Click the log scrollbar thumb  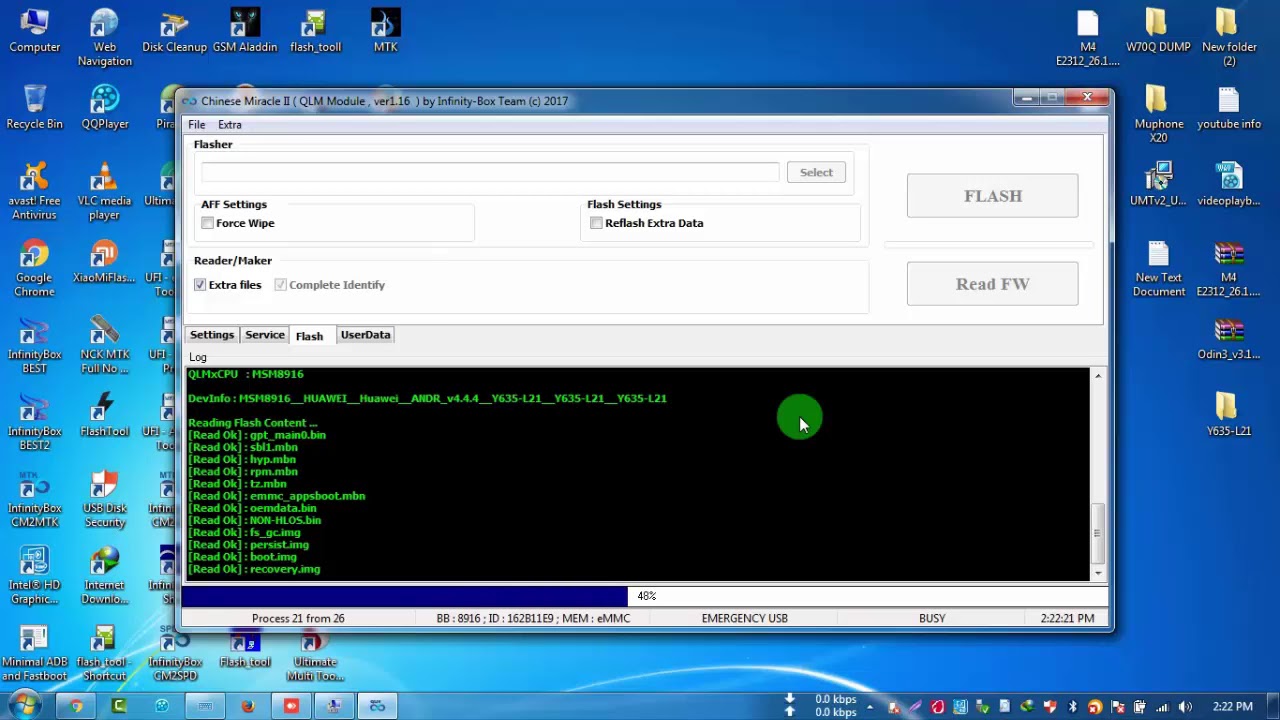pyautogui.click(x=1098, y=533)
